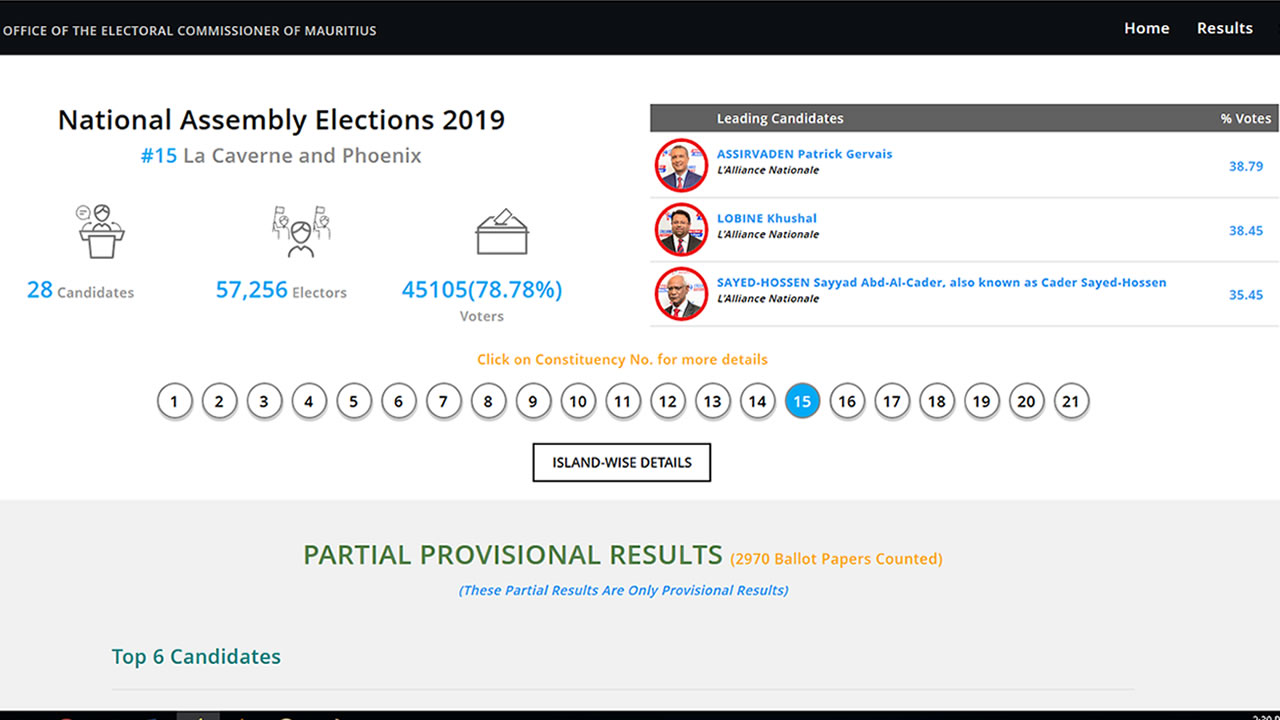This screenshot has width=1280, height=720.
Task: Open the Home menu item
Action: [1146, 28]
